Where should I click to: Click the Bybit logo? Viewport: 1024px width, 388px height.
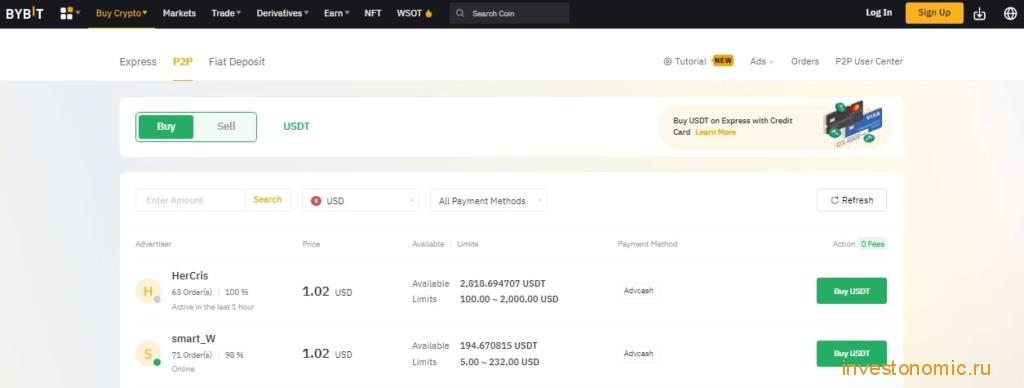(x=24, y=13)
